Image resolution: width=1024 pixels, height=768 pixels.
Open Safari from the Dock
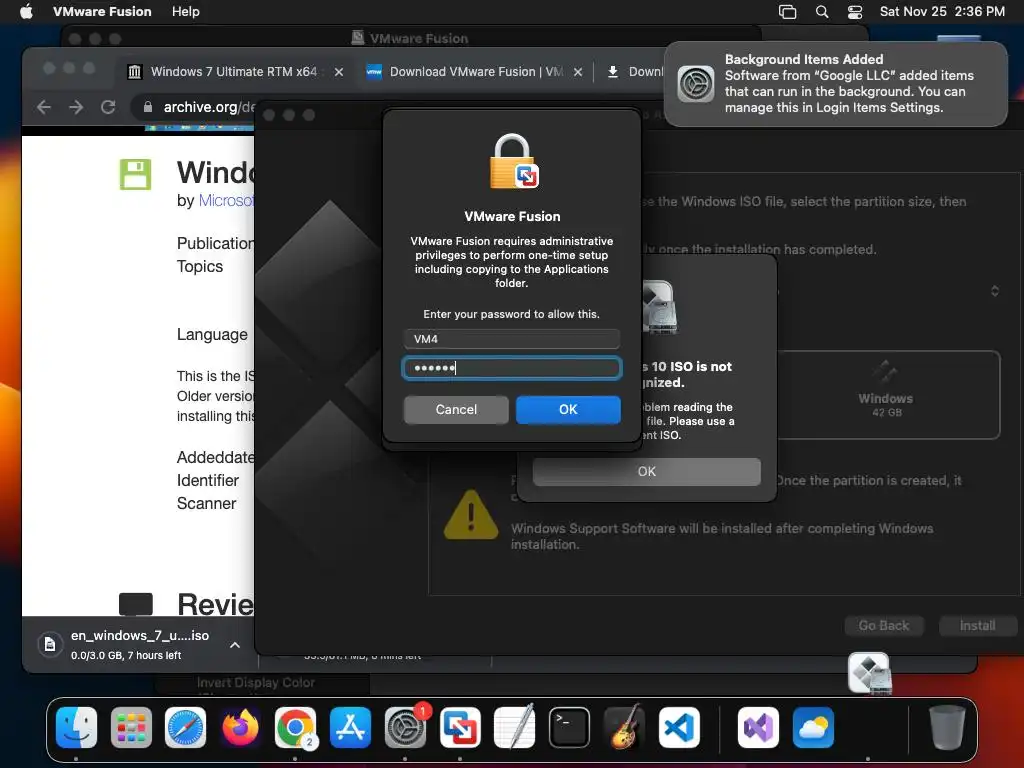(x=185, y=728)
